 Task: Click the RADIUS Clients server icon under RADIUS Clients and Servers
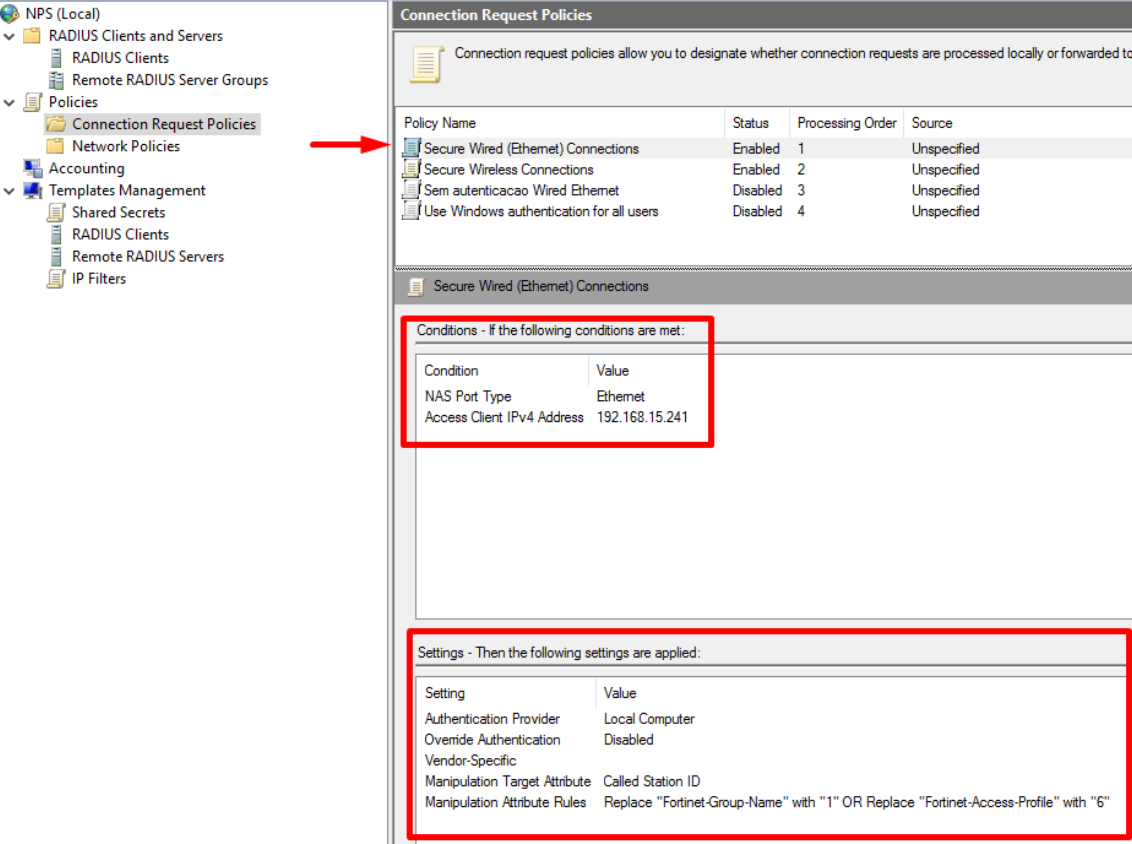point(56,58)
